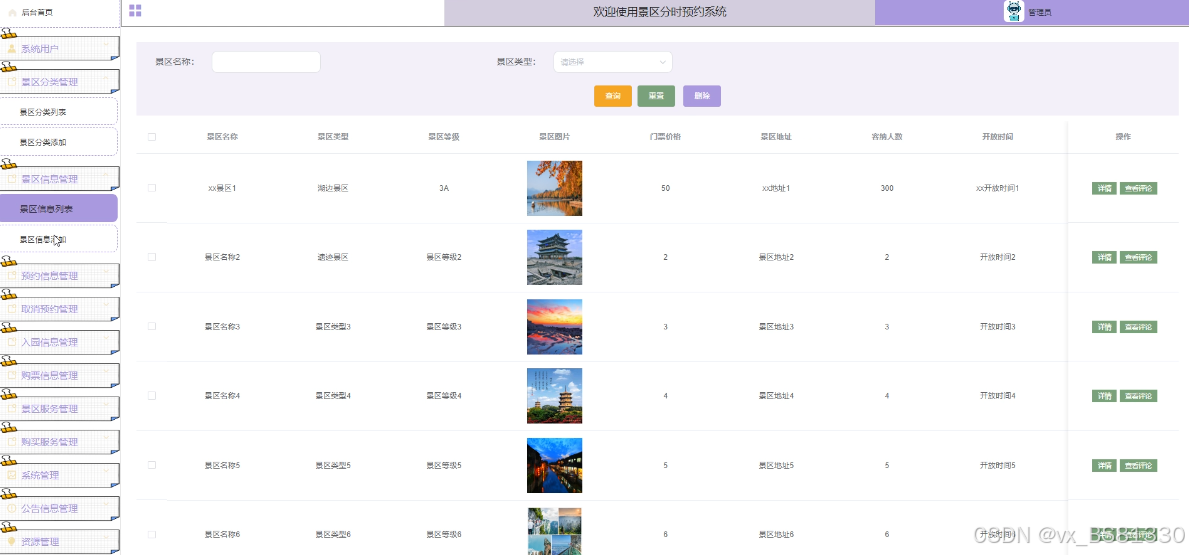1189x555 pixels.
Task: Click the administrator robot avatar
Action: [x=1014, y=11]
